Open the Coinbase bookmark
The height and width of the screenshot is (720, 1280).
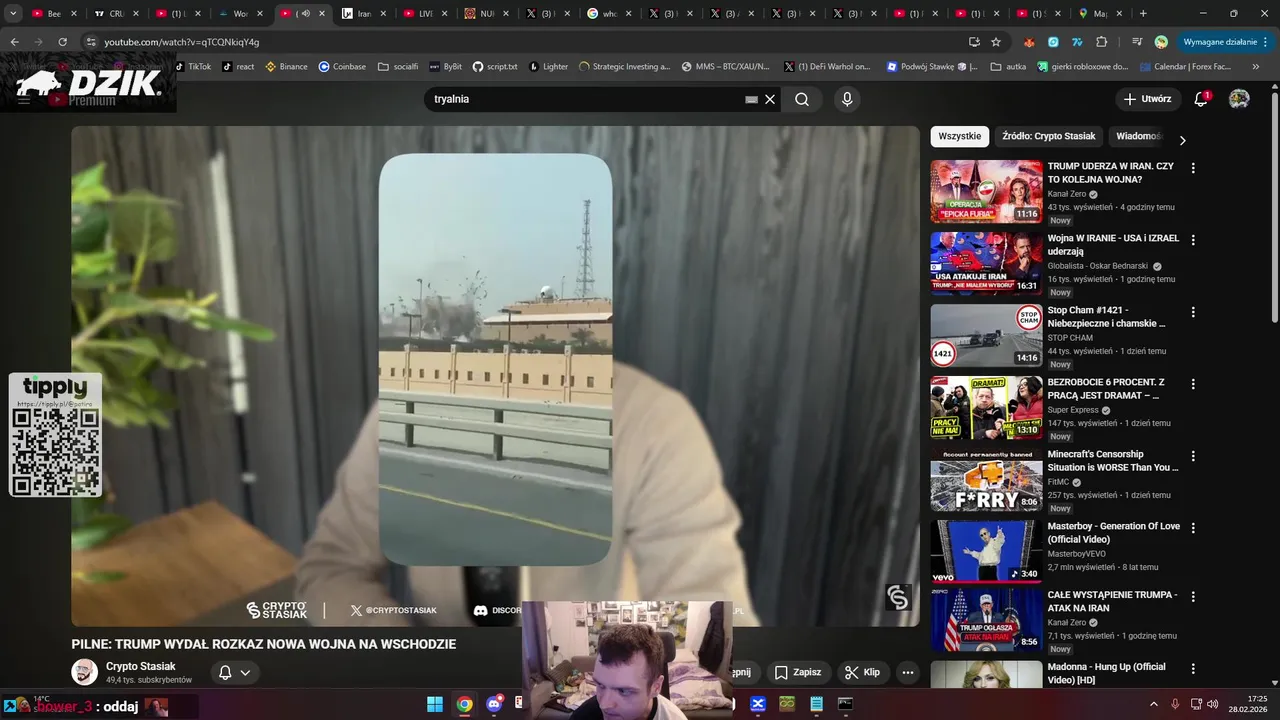click(x=342, y=67)
